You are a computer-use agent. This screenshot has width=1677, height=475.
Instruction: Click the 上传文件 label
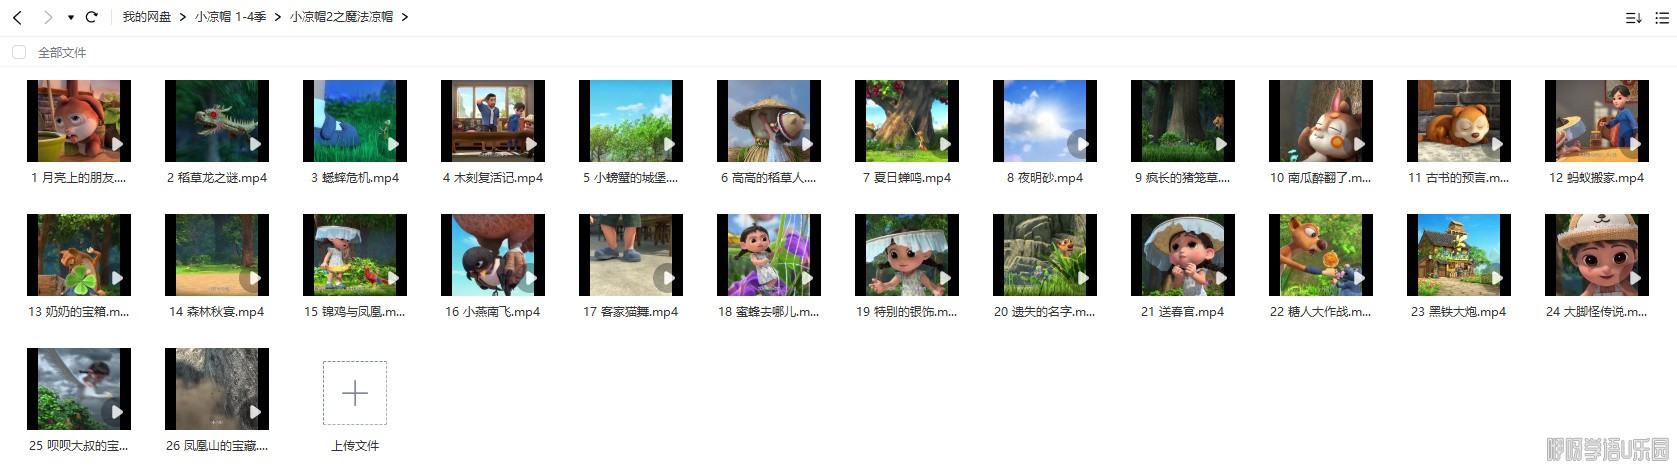(355, 446)
